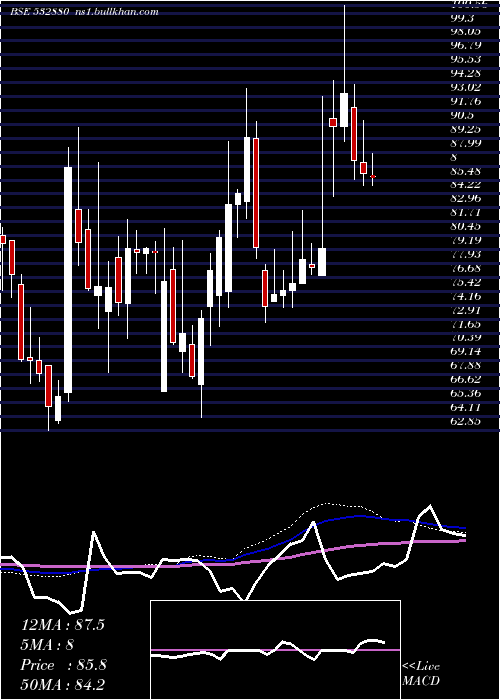
Task: Select the 80.45 price axis label
Action: point(466,226)
